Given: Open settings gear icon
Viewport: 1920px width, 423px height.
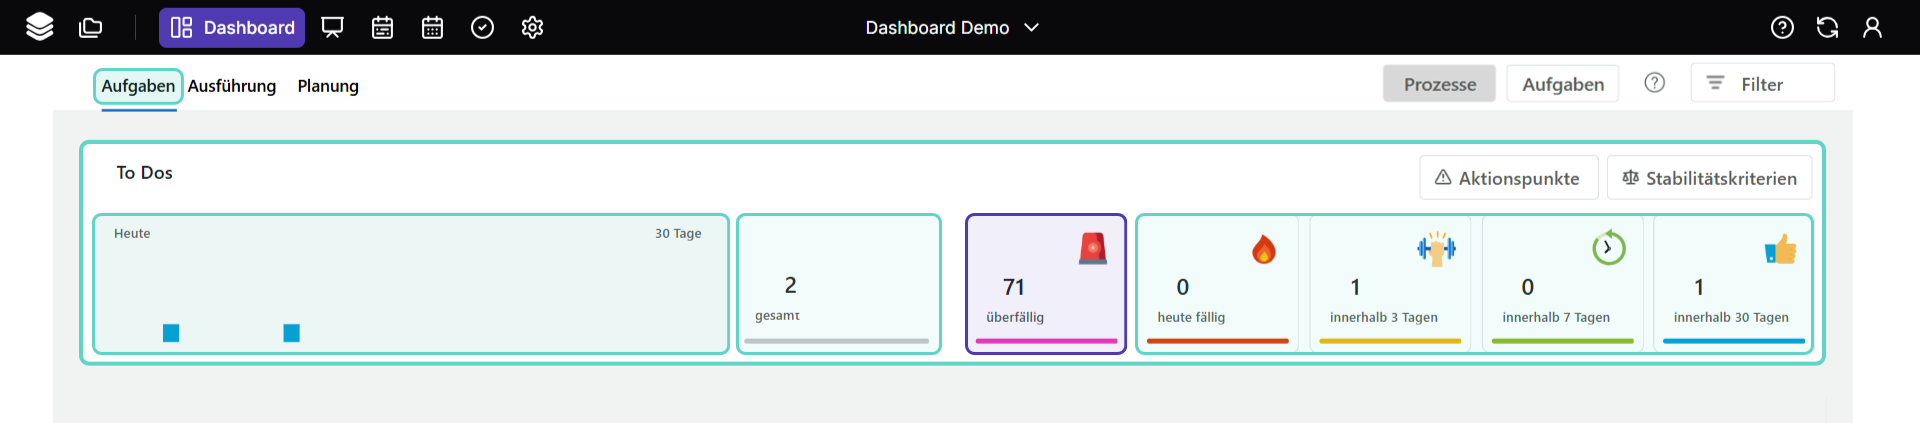Looking at the screenshot, I should coord(532,27).
